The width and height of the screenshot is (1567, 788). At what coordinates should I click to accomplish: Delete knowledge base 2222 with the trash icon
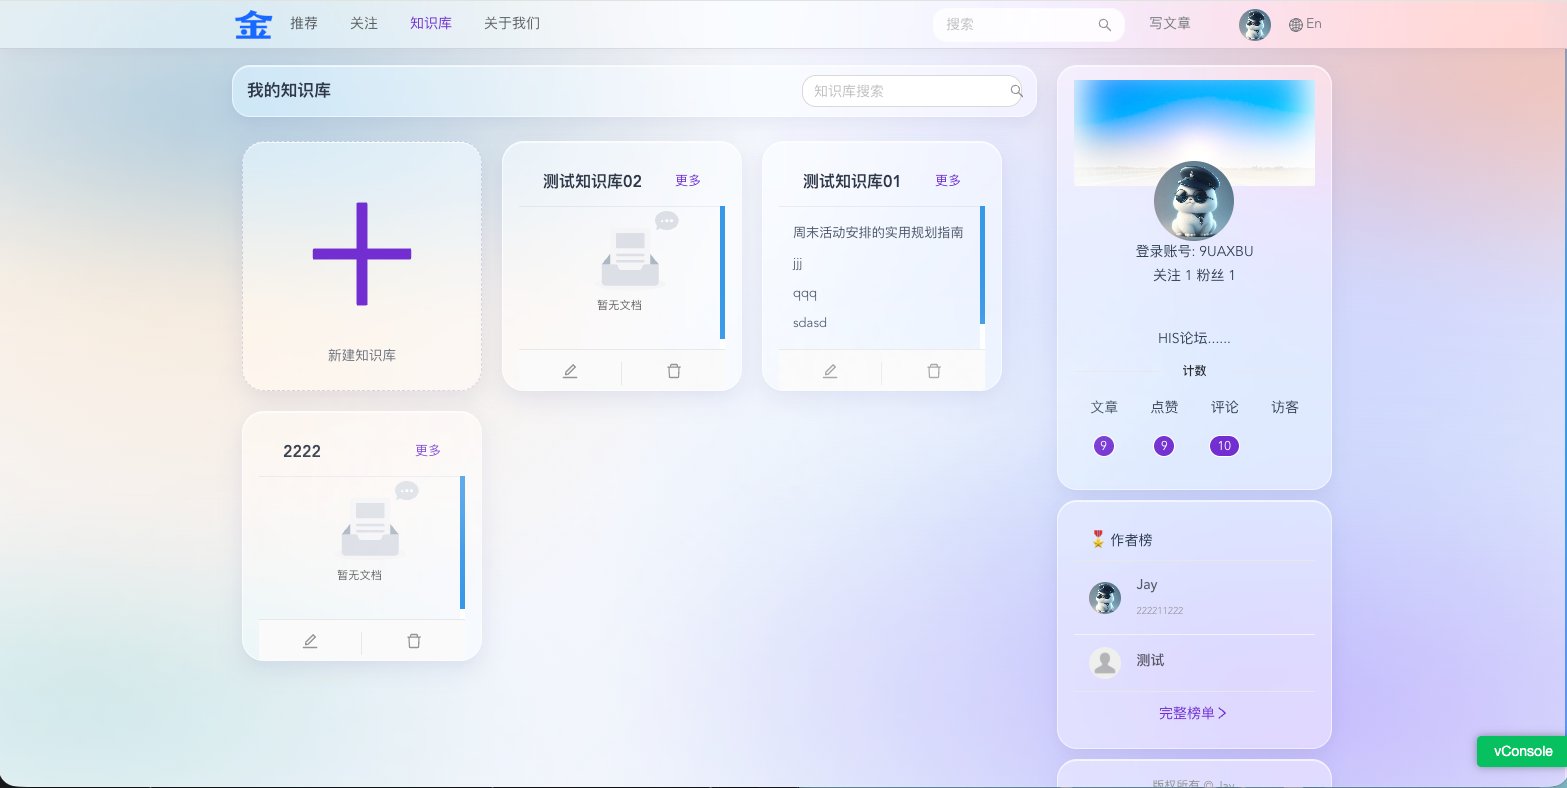(x=414, y=641)
